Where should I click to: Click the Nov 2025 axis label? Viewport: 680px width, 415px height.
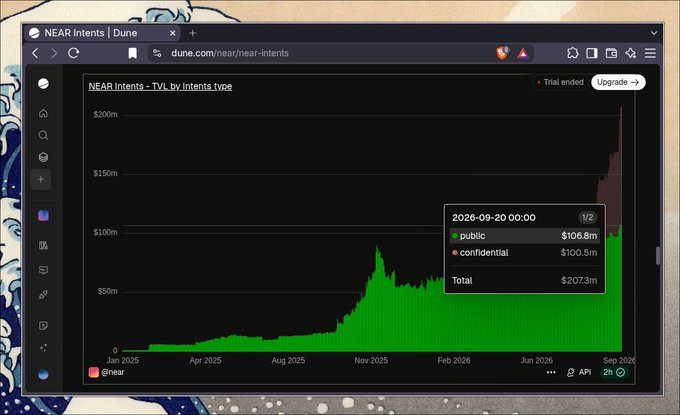371,360
